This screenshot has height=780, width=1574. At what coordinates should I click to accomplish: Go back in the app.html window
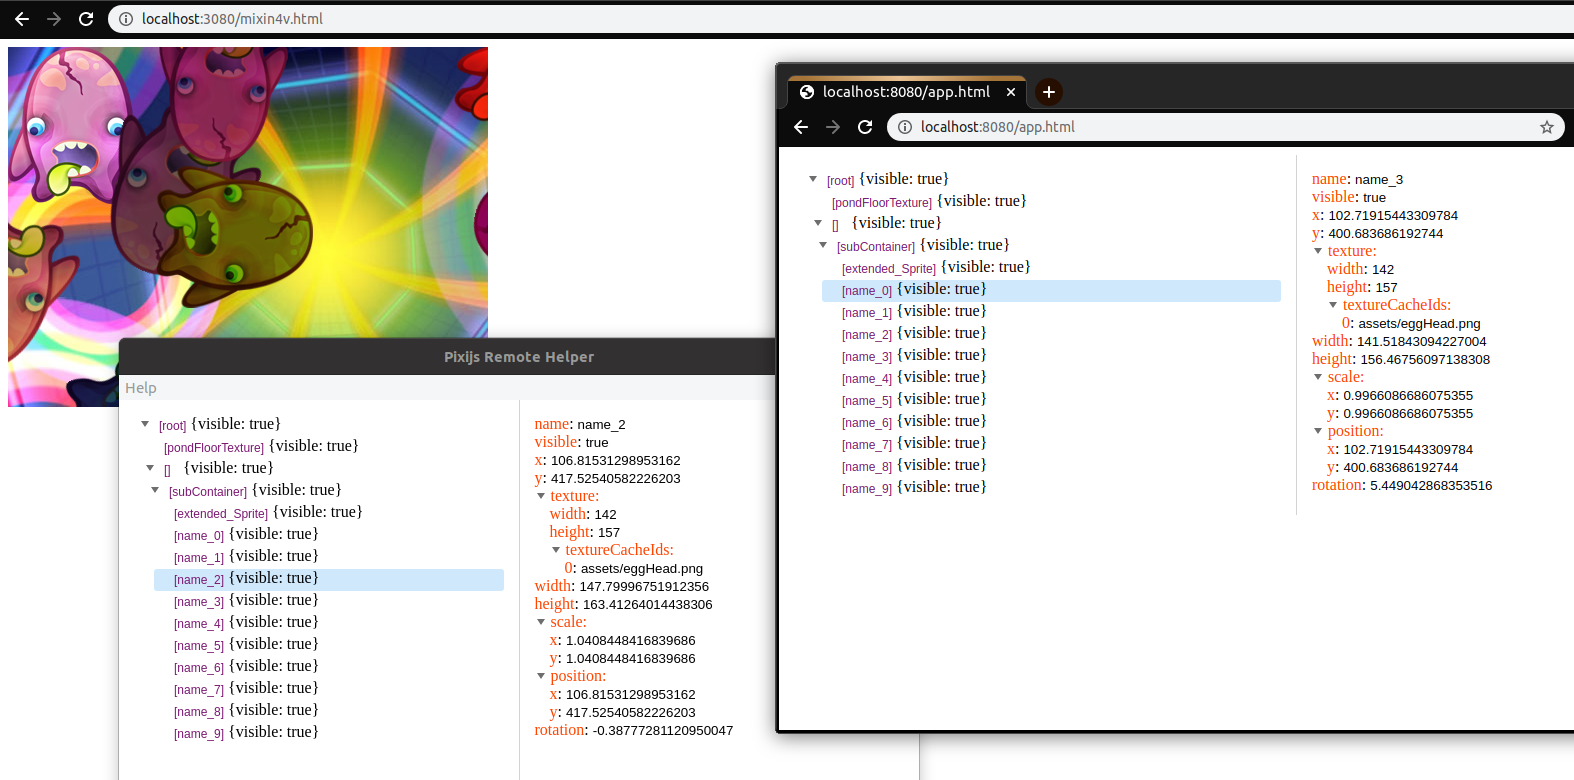click(x=801, y=127)
